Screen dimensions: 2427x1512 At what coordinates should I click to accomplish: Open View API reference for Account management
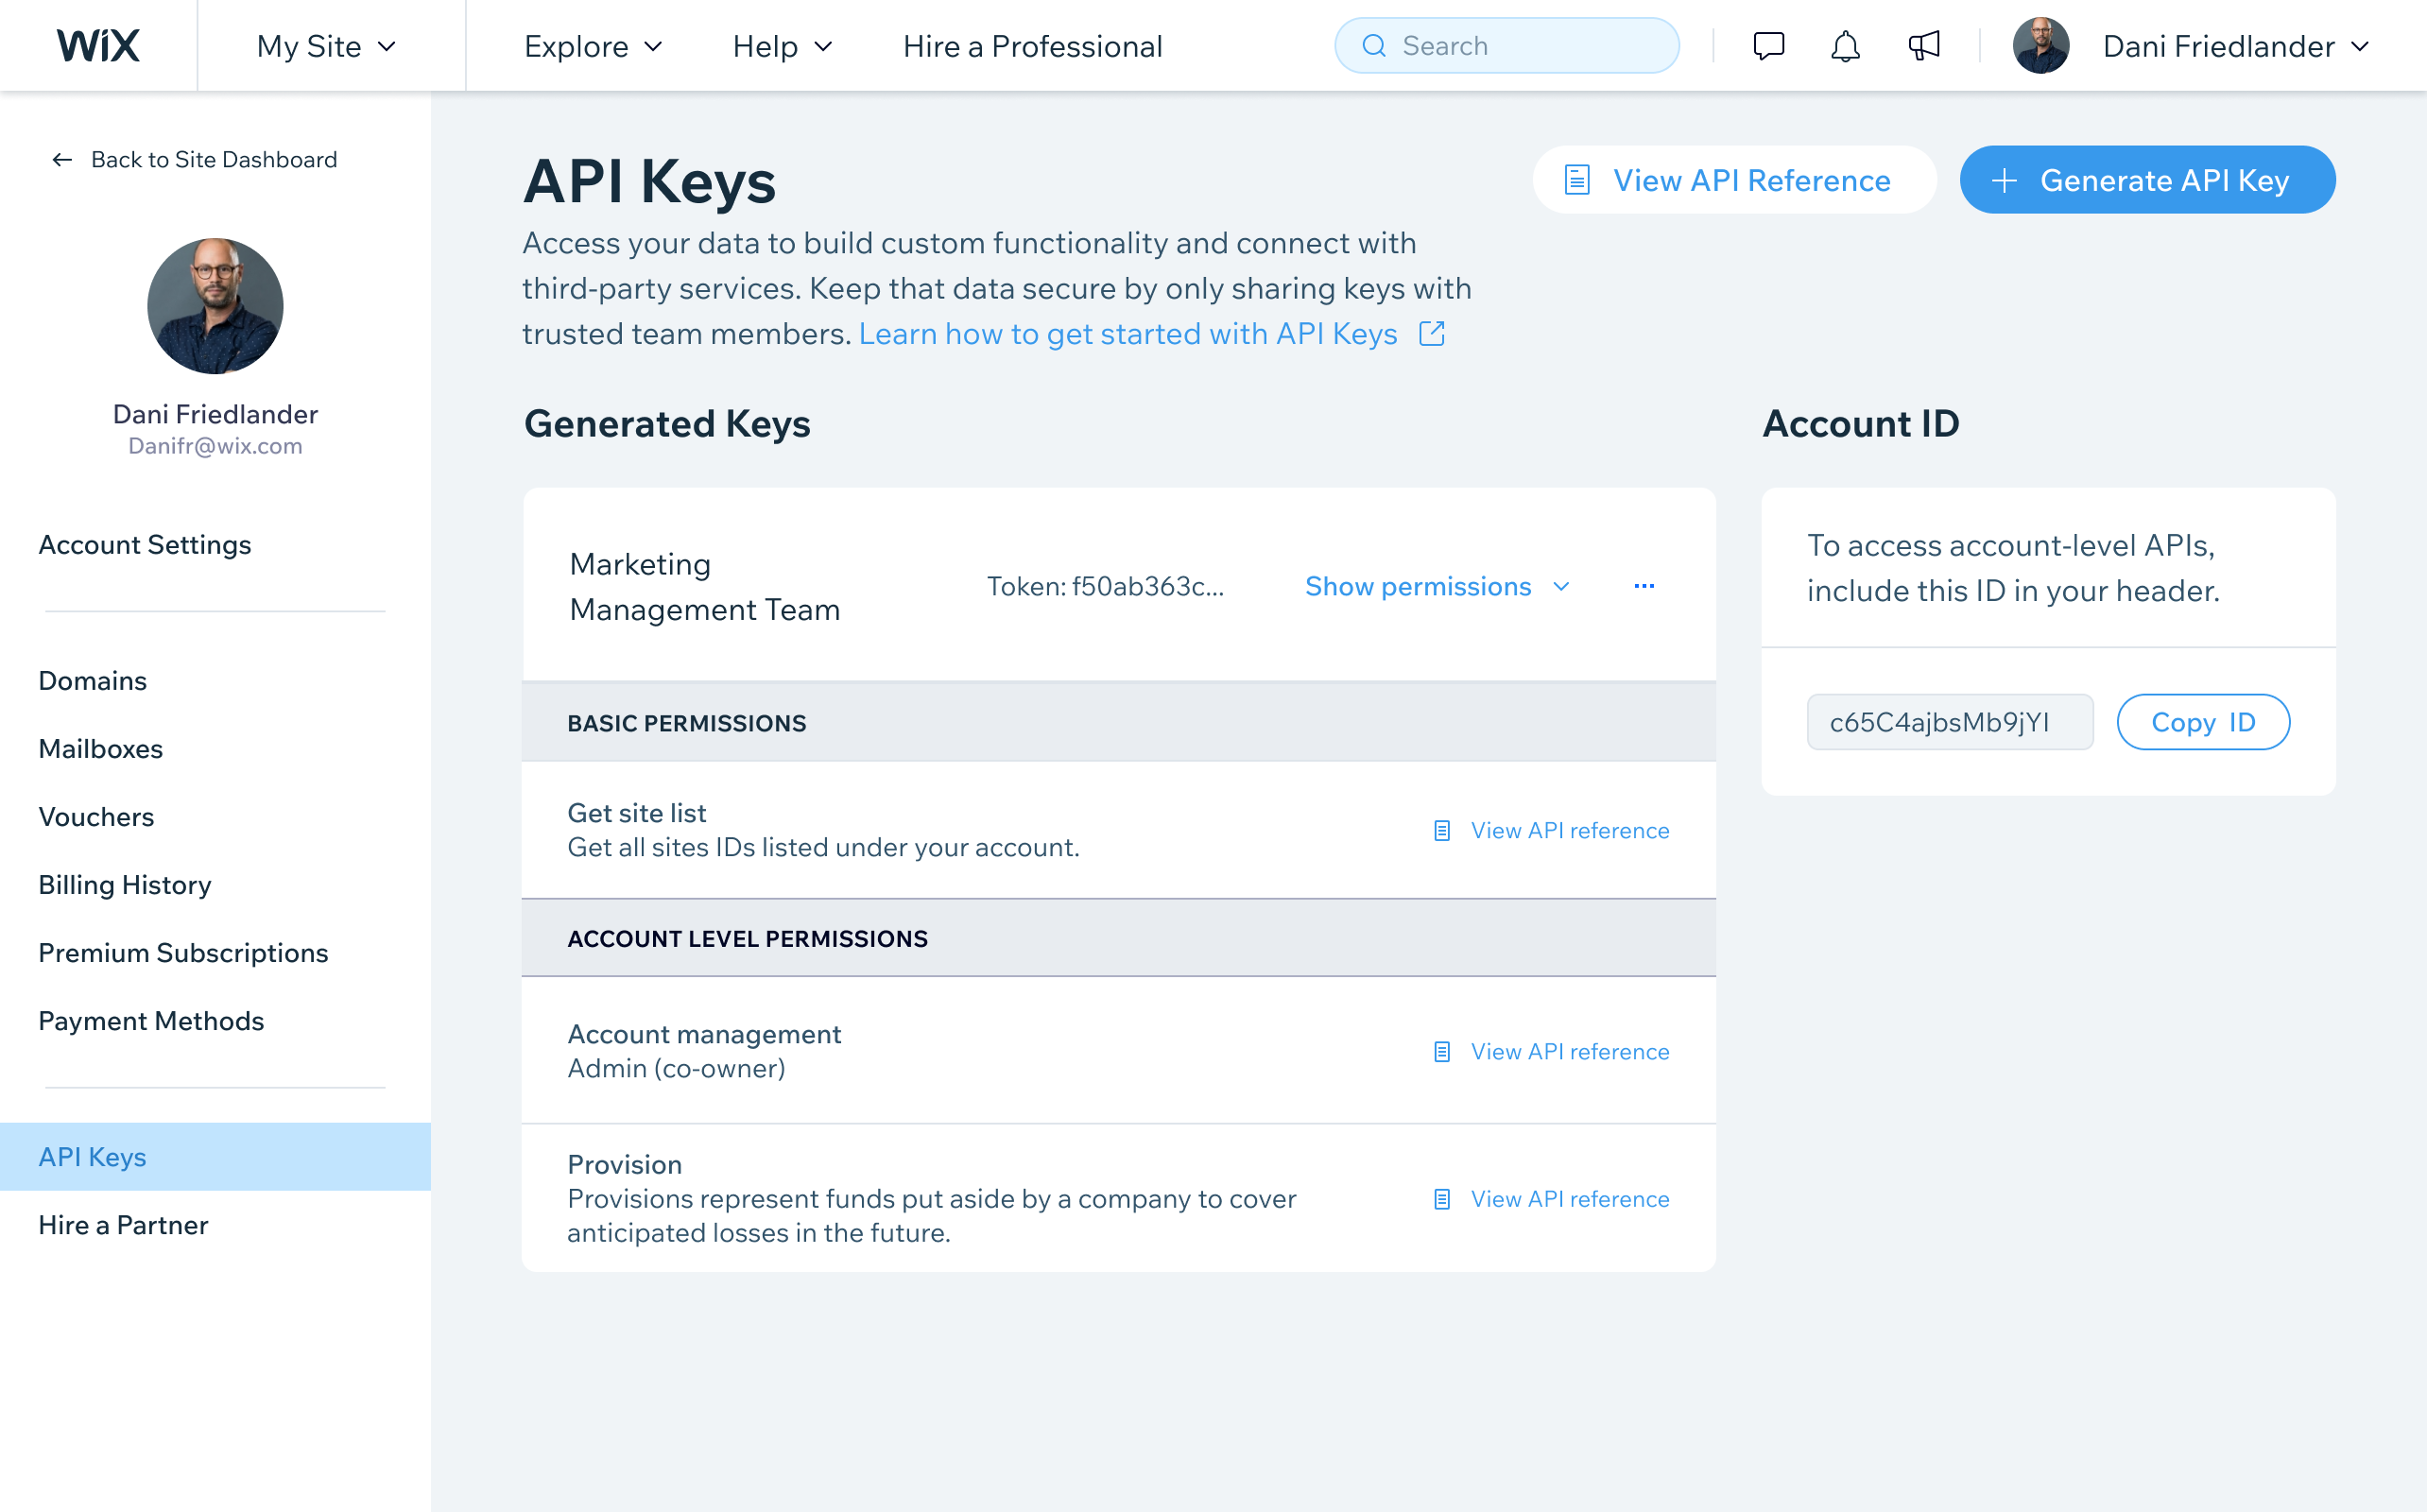pos(1570,1051)
